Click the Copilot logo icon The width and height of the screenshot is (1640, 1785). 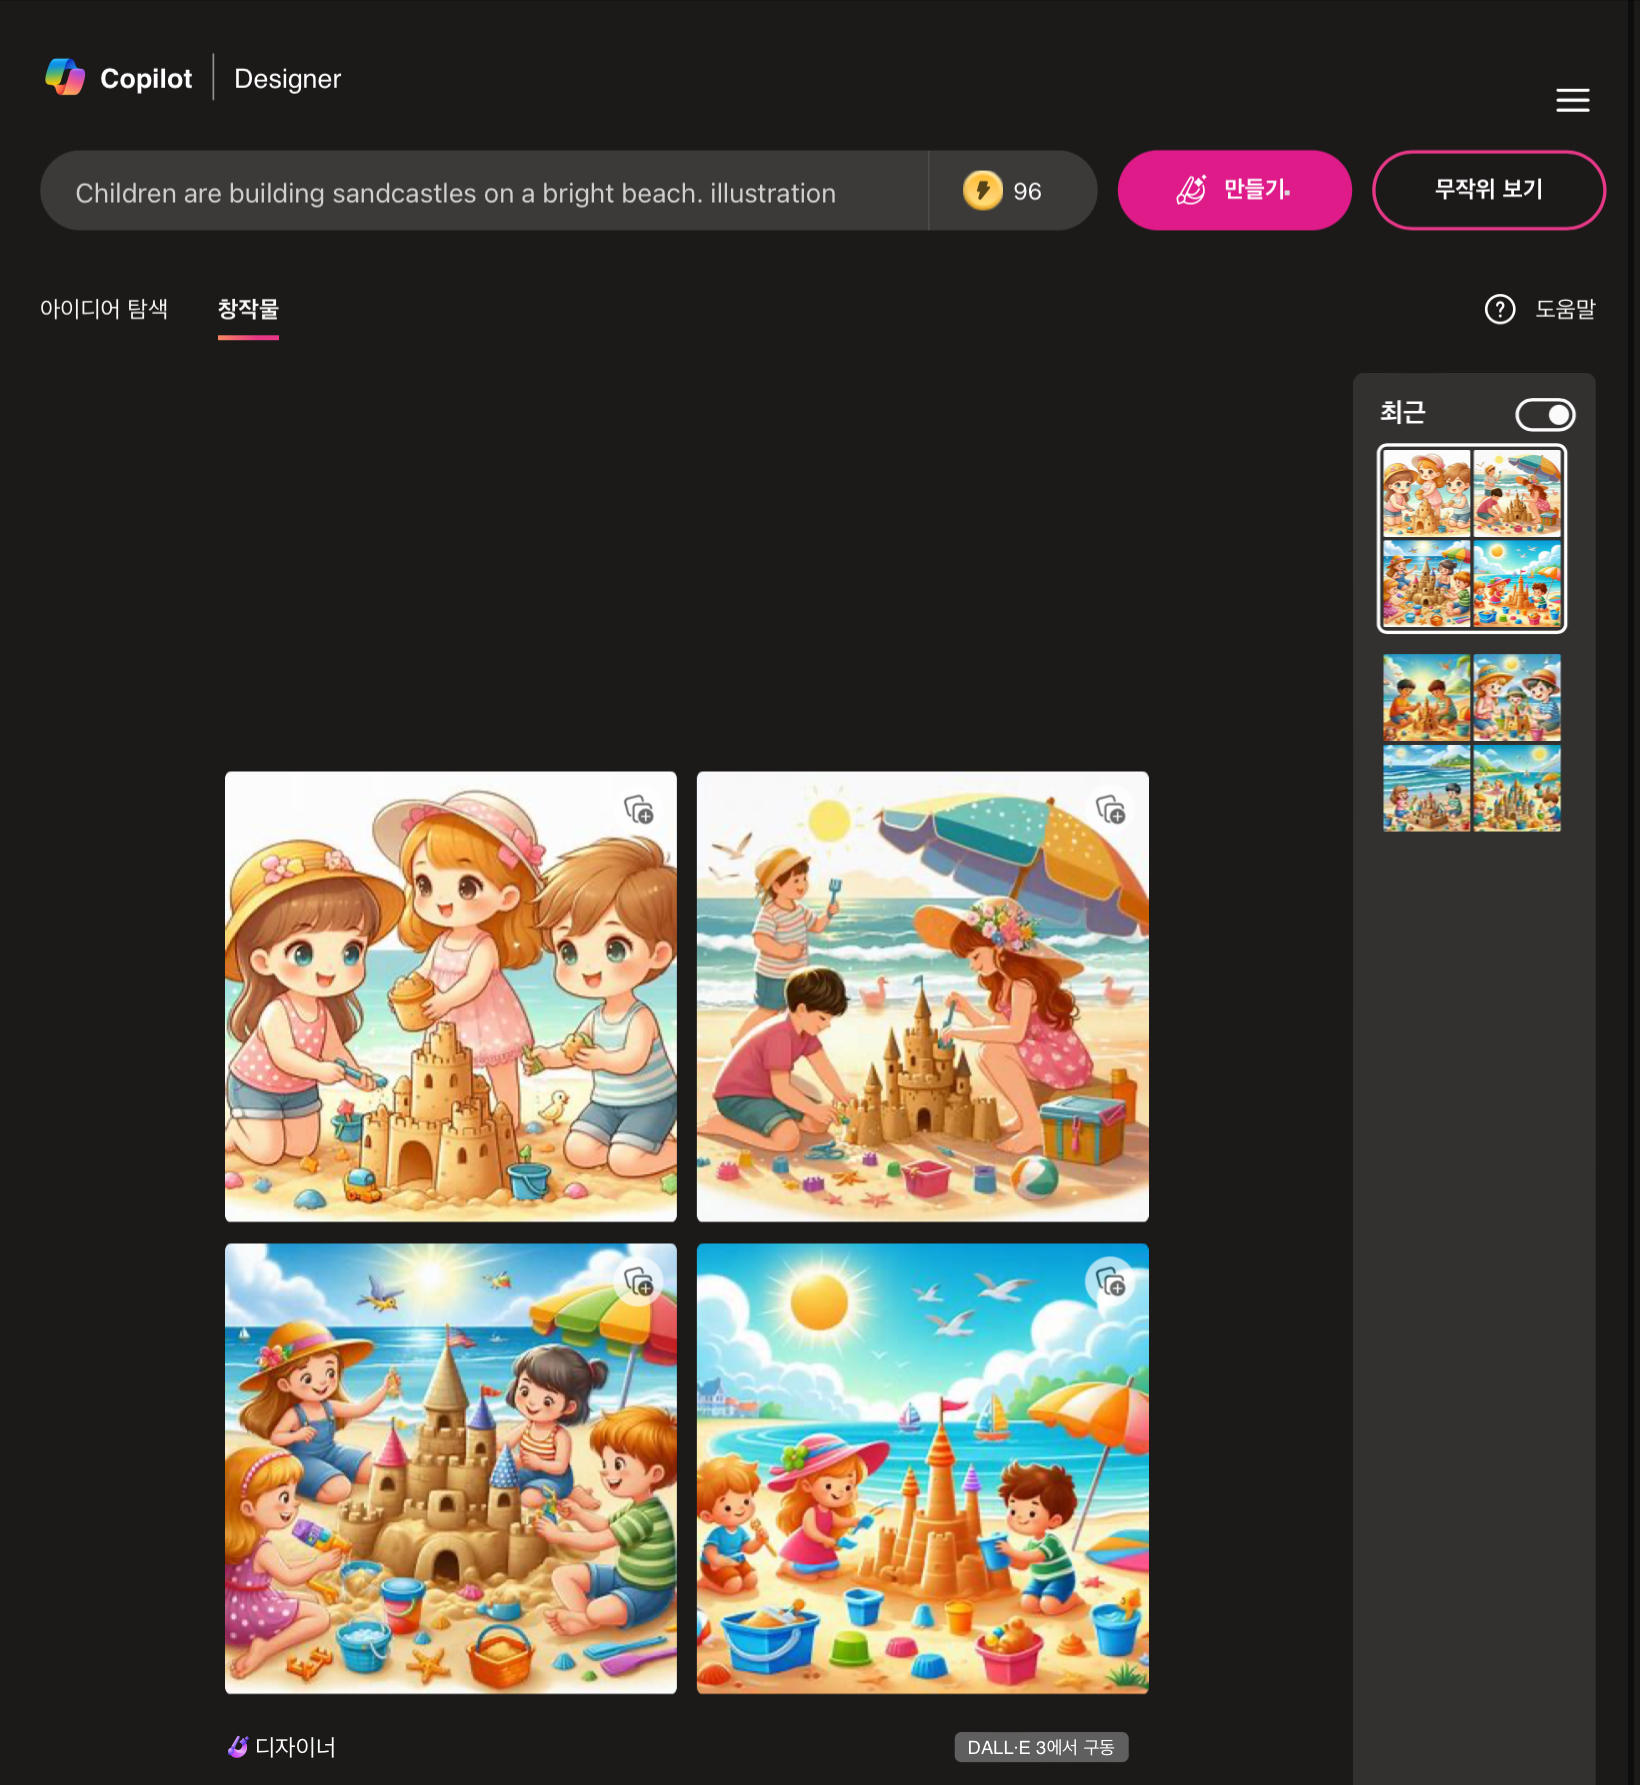pos(65,77)
